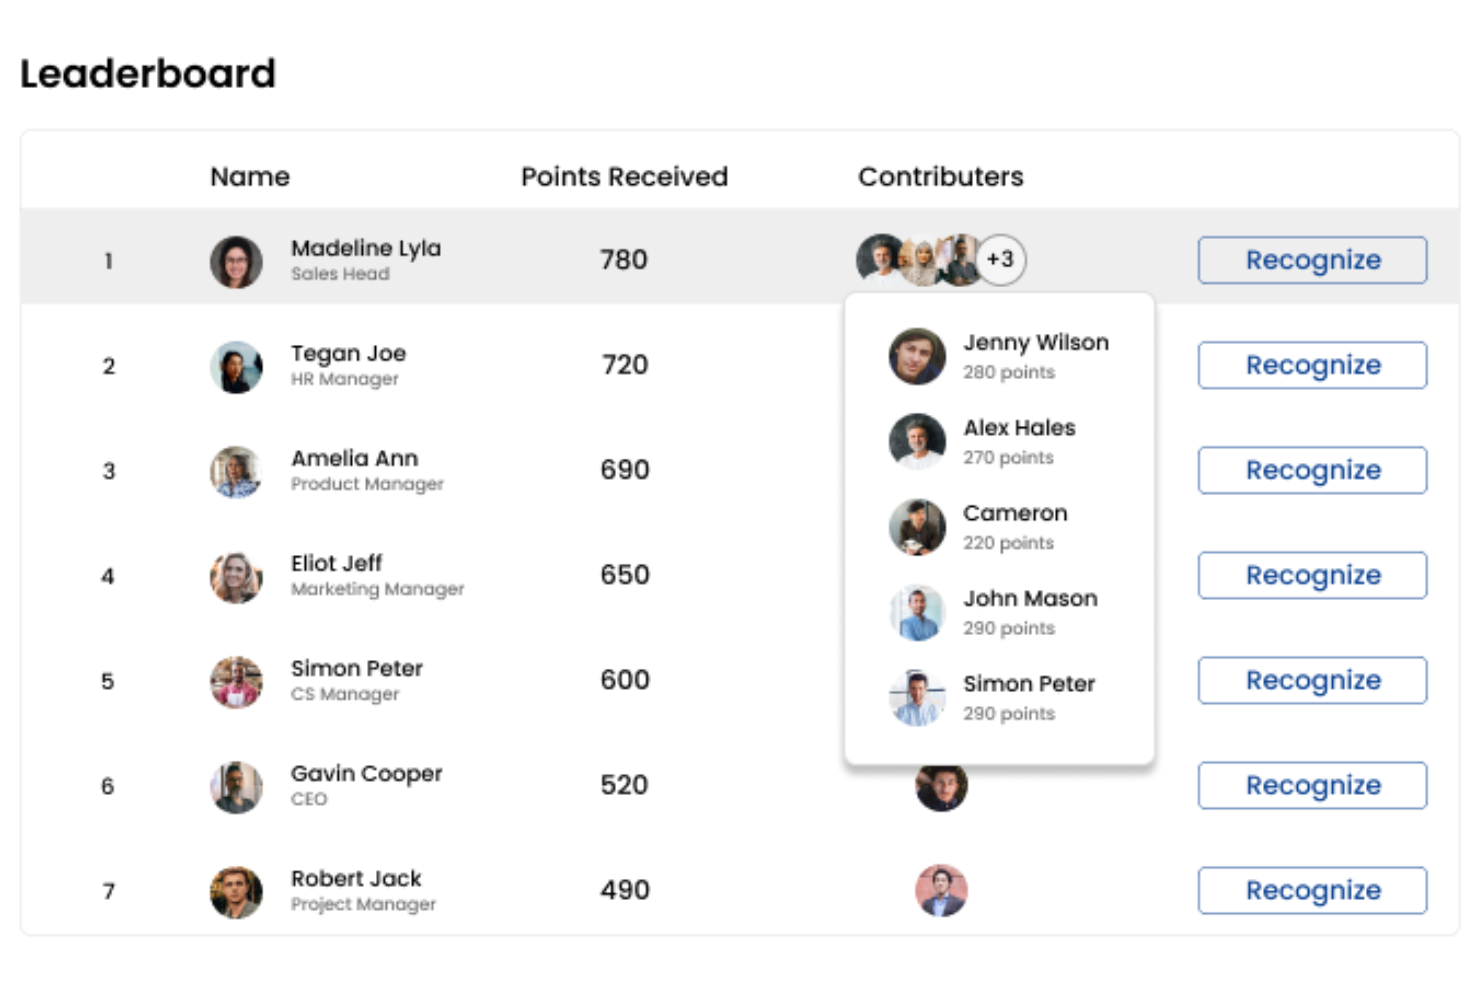The width and height of the screenshot is (1480, 987).
Task: Click the contributor avatar in Robert Jack's row
Action: coord(941,890)
